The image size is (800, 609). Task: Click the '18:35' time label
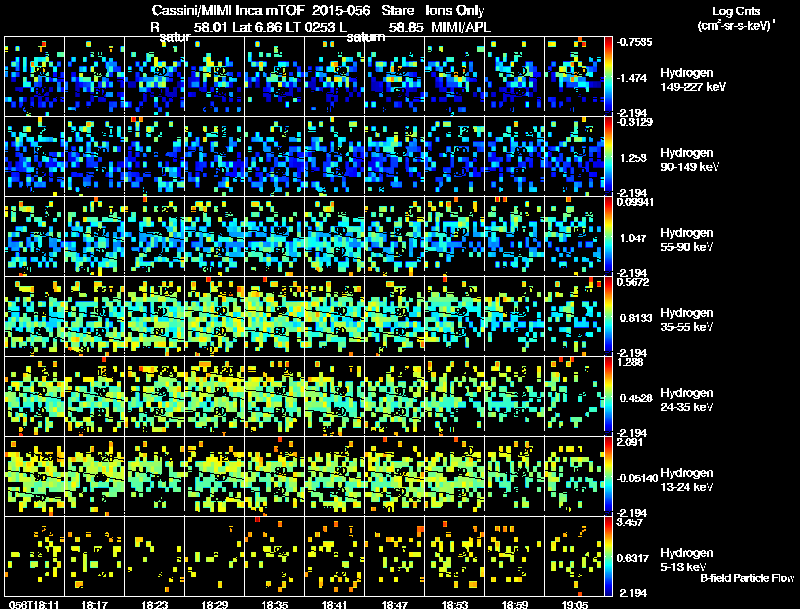pyautogui.click(x=274, y=604)
